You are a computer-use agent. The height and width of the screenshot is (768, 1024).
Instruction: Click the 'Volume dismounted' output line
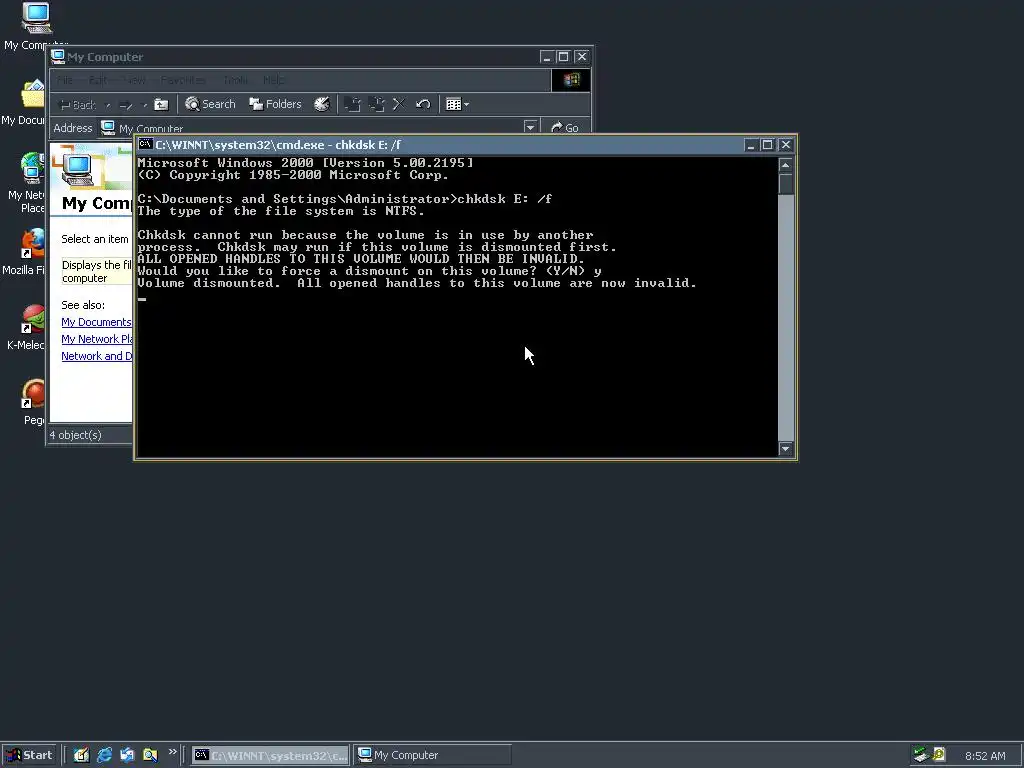point(417,283)
